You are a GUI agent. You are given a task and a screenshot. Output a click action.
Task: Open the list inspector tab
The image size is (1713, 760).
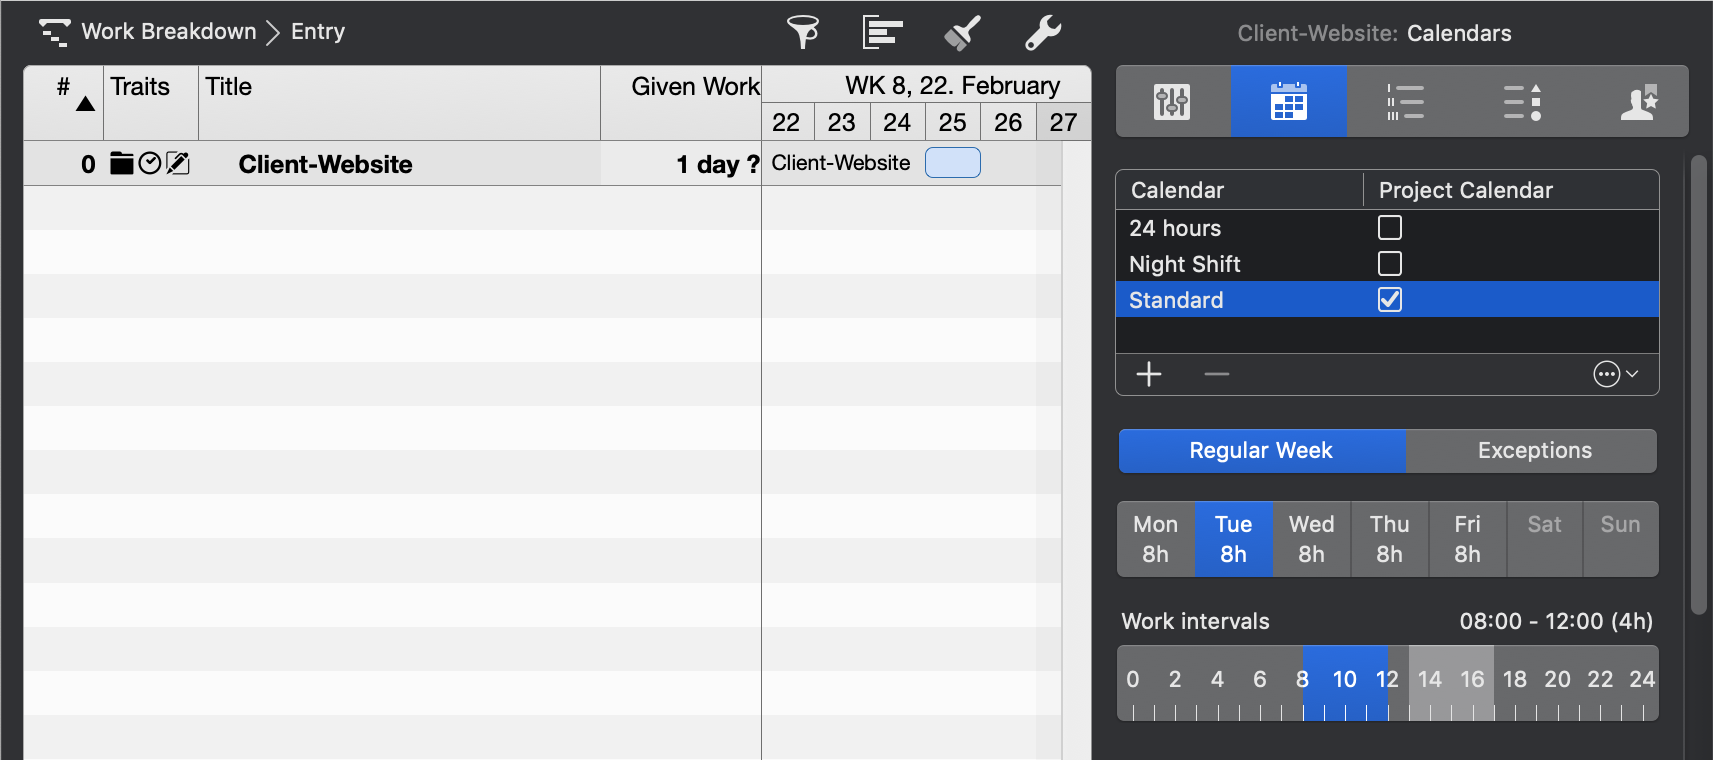tap(1405, 101)
